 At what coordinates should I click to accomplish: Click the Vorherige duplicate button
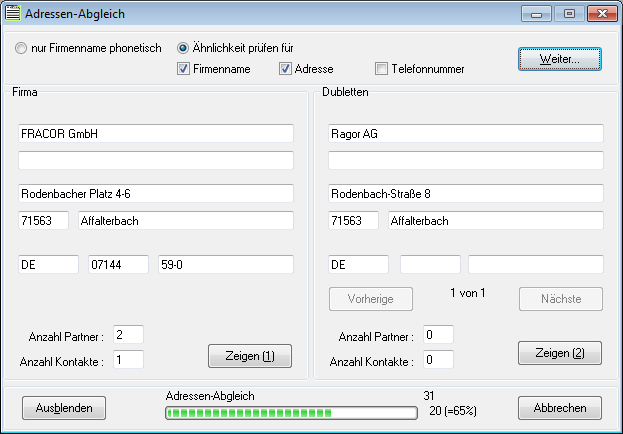370,299
